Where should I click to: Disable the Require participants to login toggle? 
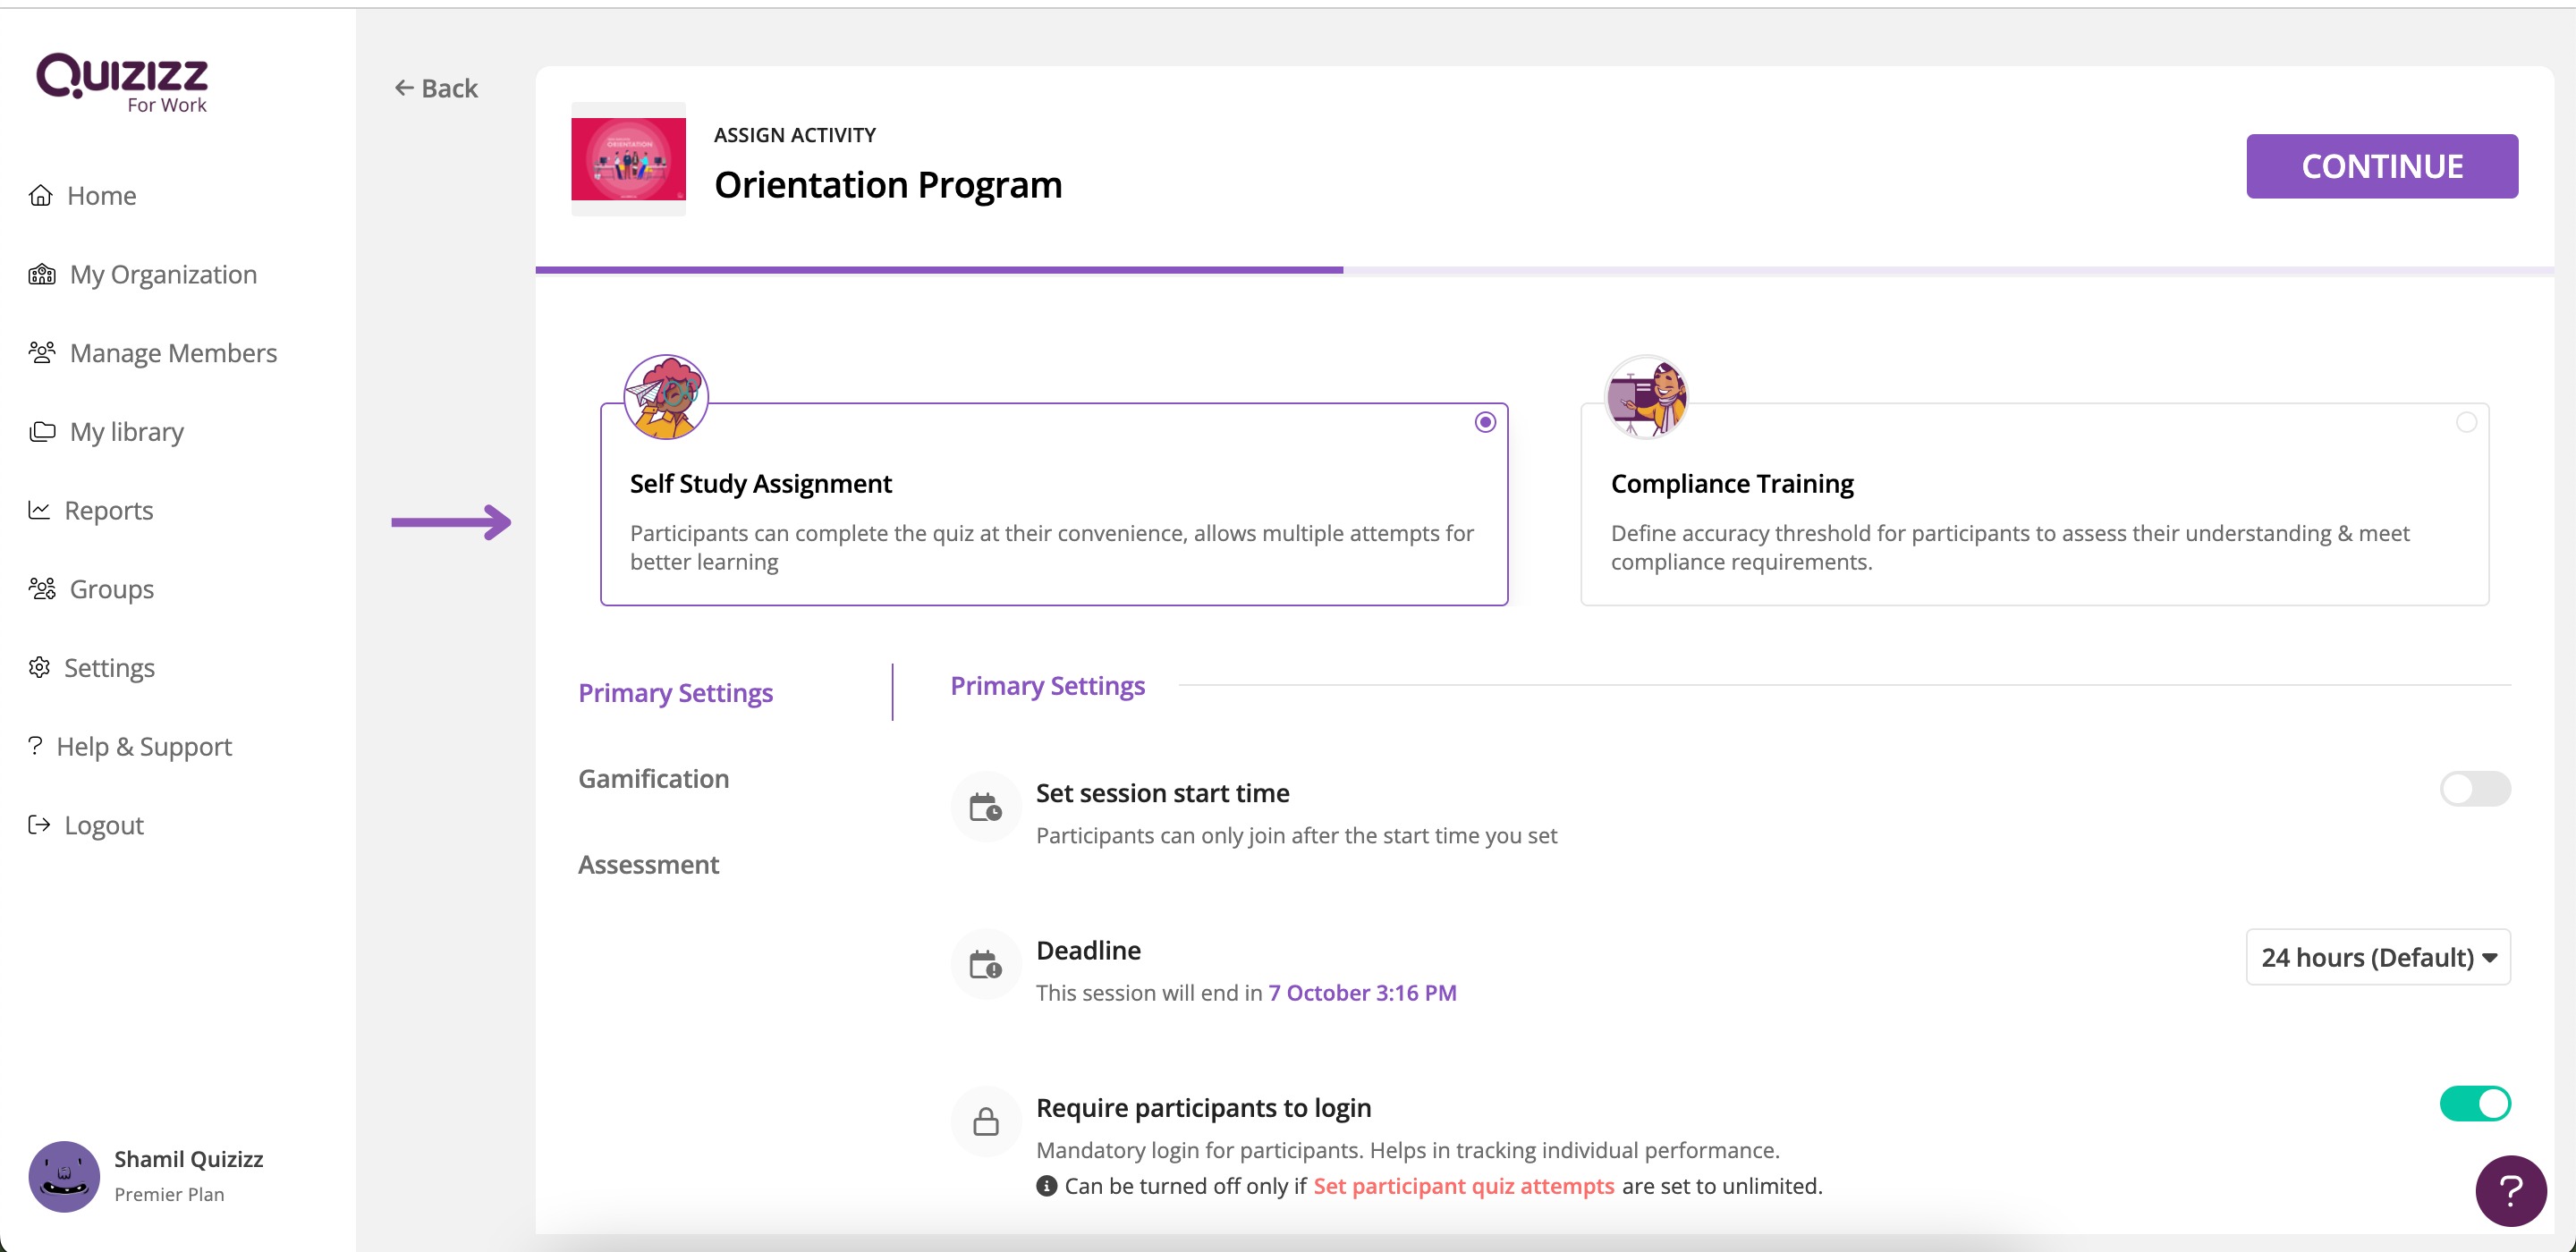[x=2474, y=1104]
